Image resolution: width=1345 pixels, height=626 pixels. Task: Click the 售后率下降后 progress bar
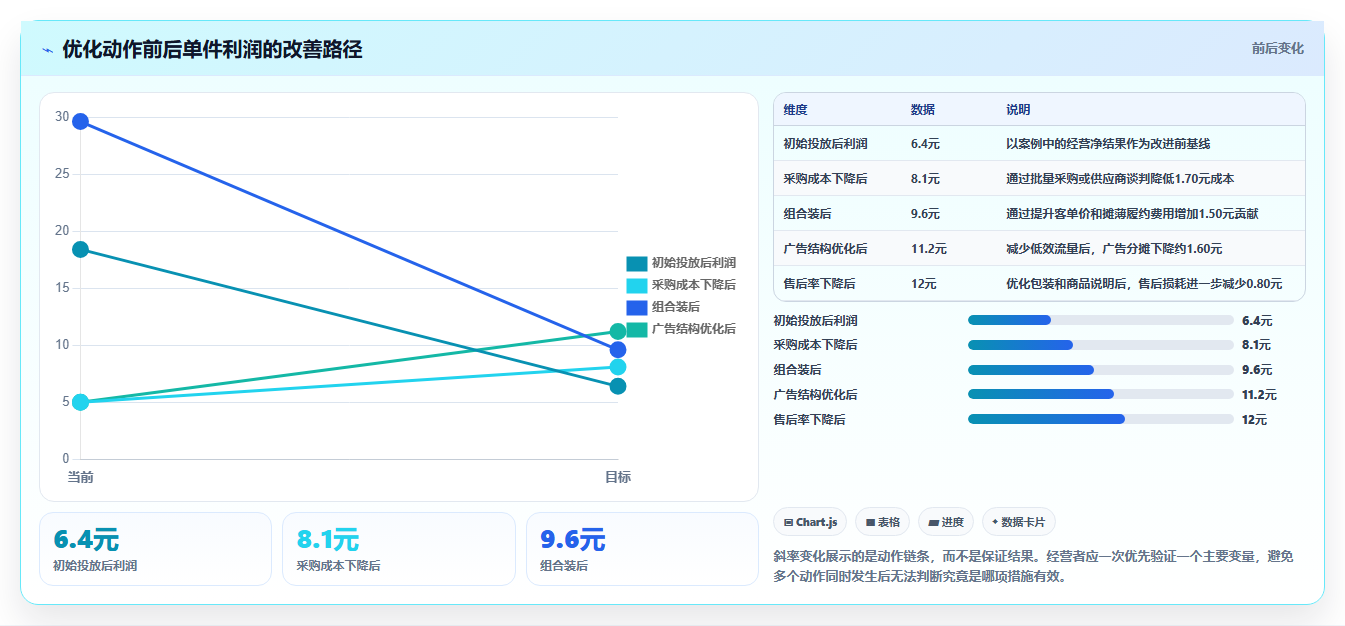(1100, 419)
